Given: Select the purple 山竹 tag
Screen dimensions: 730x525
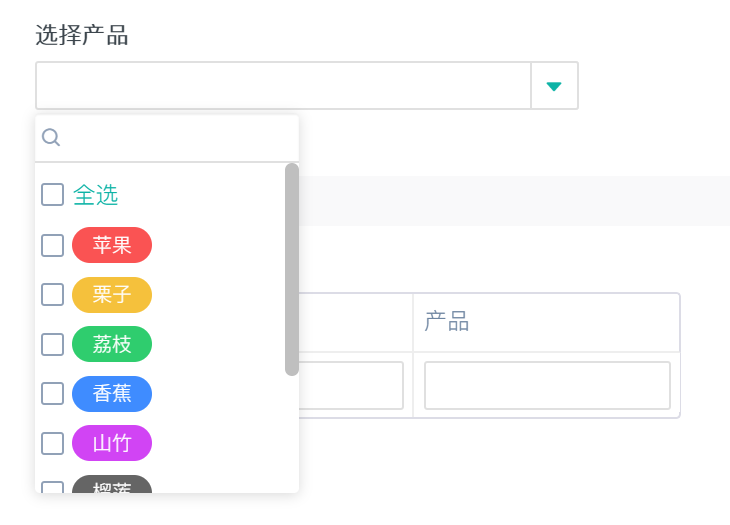Looking at the screenshot, I should pyautogui.click(x=112, y=443).
